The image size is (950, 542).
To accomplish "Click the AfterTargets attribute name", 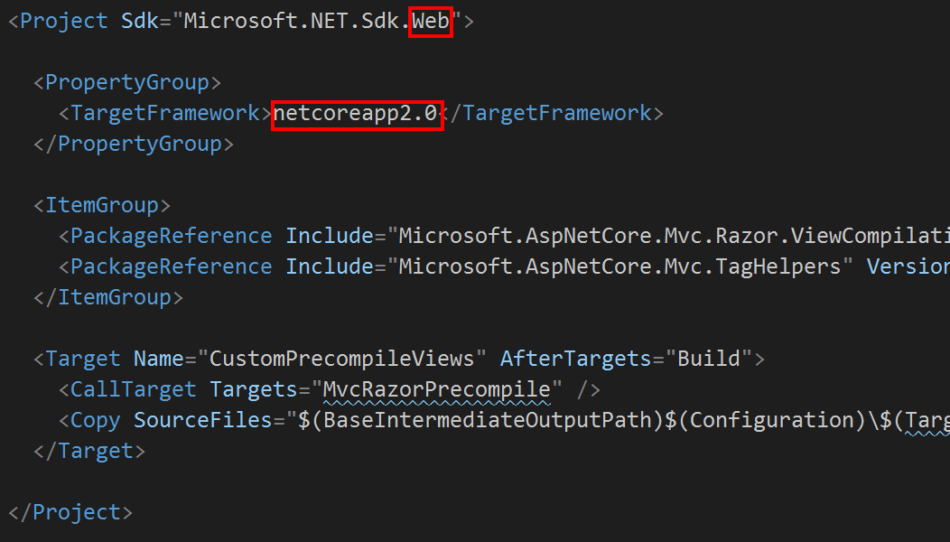I will coord(576,359).
